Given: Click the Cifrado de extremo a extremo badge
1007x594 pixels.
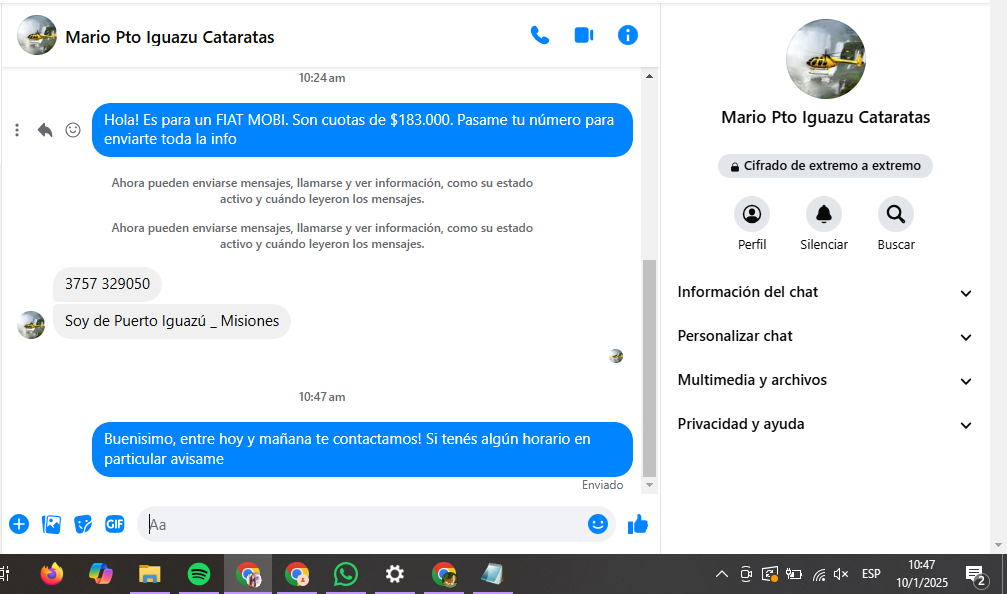Looking at the screenshot, I should coord(825,166).
